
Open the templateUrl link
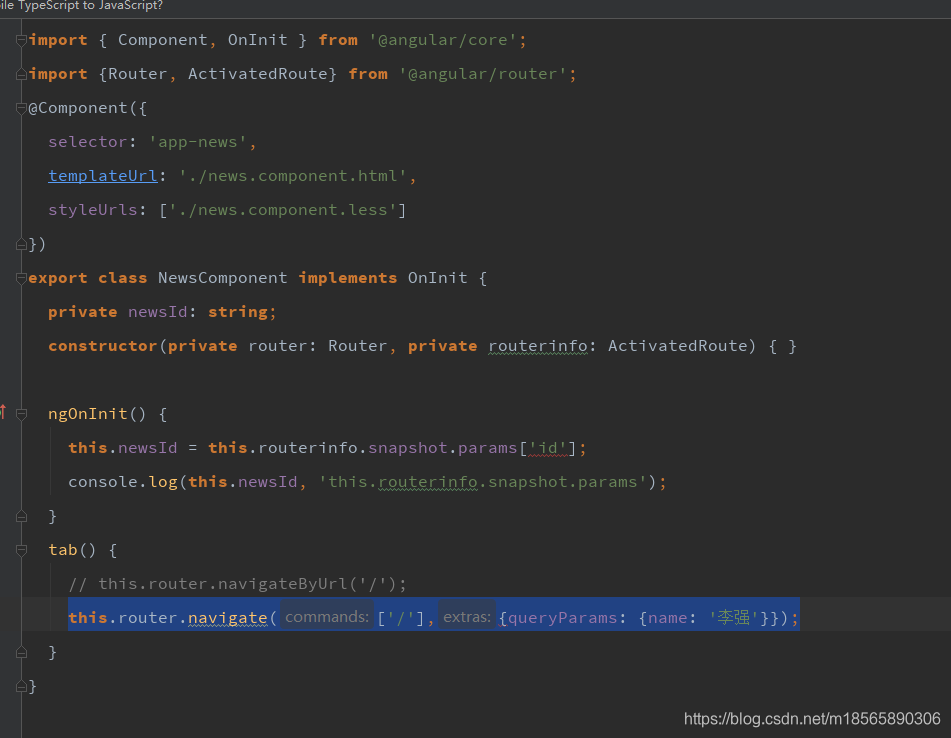coord(102,176)
